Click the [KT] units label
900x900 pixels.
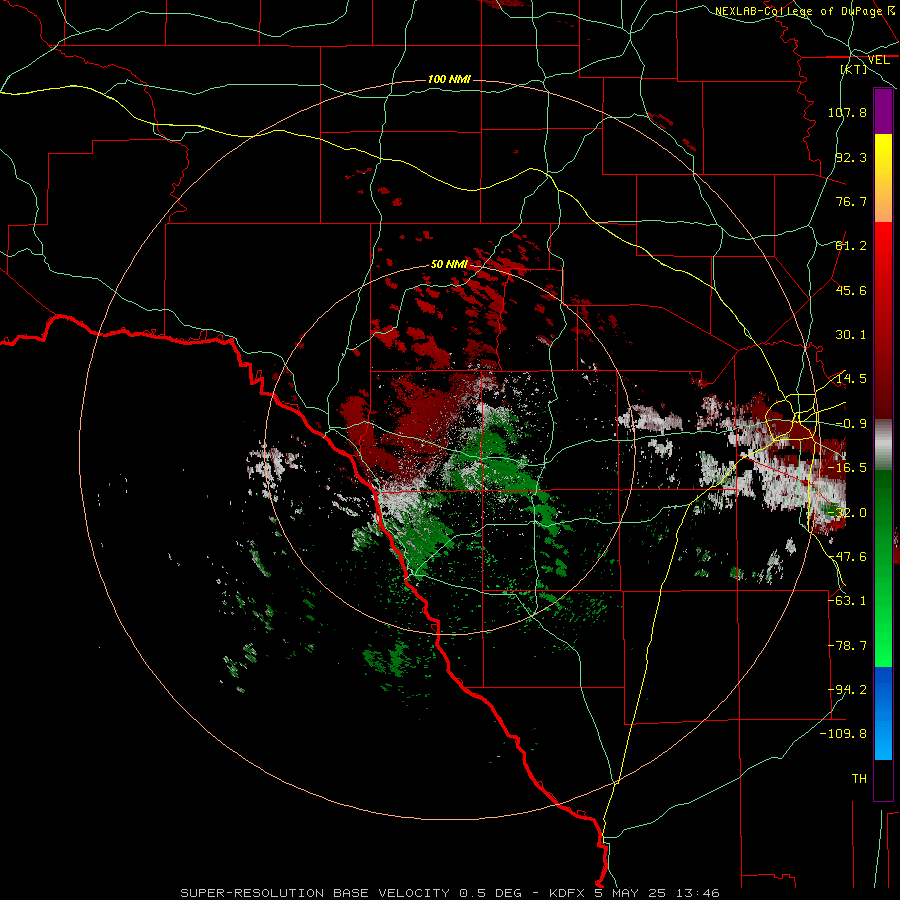(854, 69)
